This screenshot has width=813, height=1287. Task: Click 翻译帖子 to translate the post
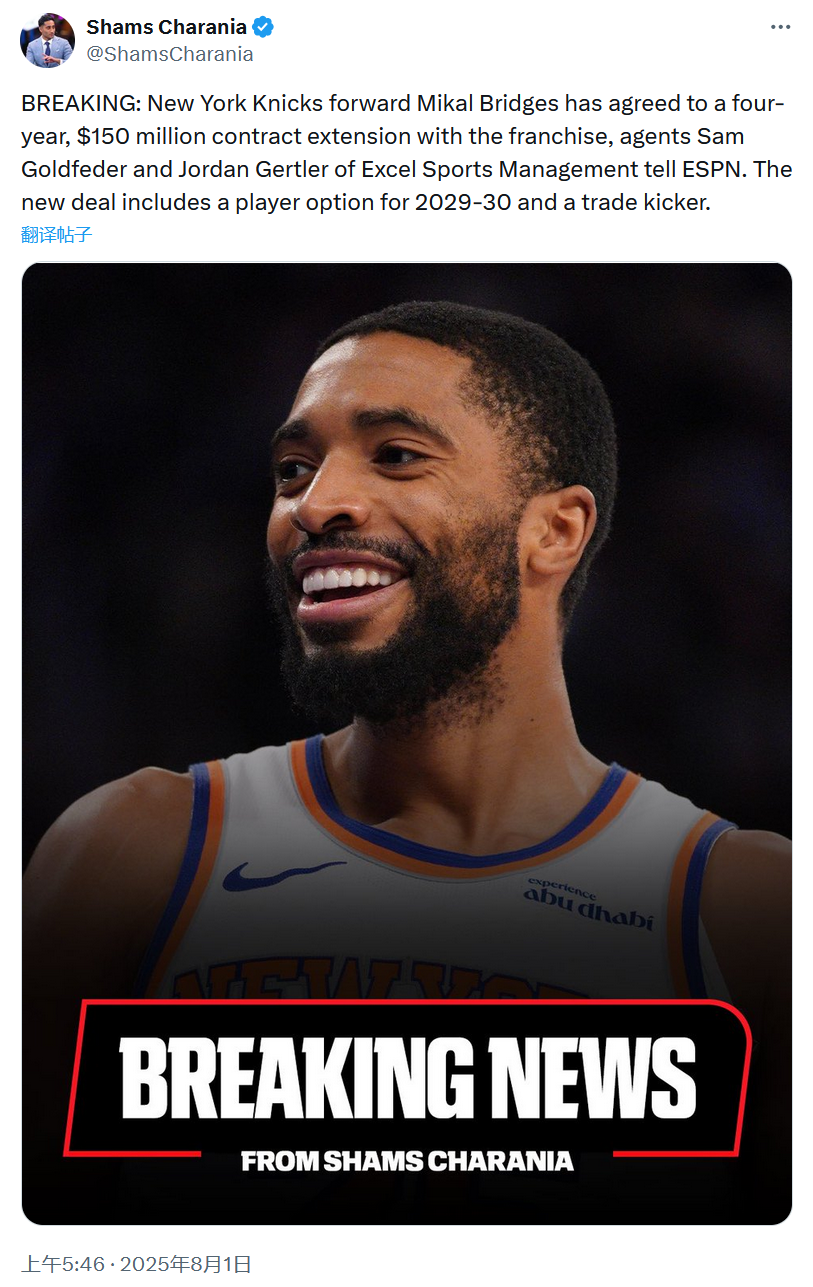click(x=57, y=236)
